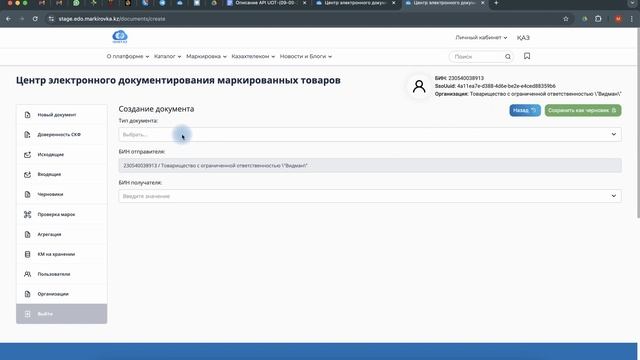Expand the Казахтелеком menu
Screen dimensions: 640x360
253,56
